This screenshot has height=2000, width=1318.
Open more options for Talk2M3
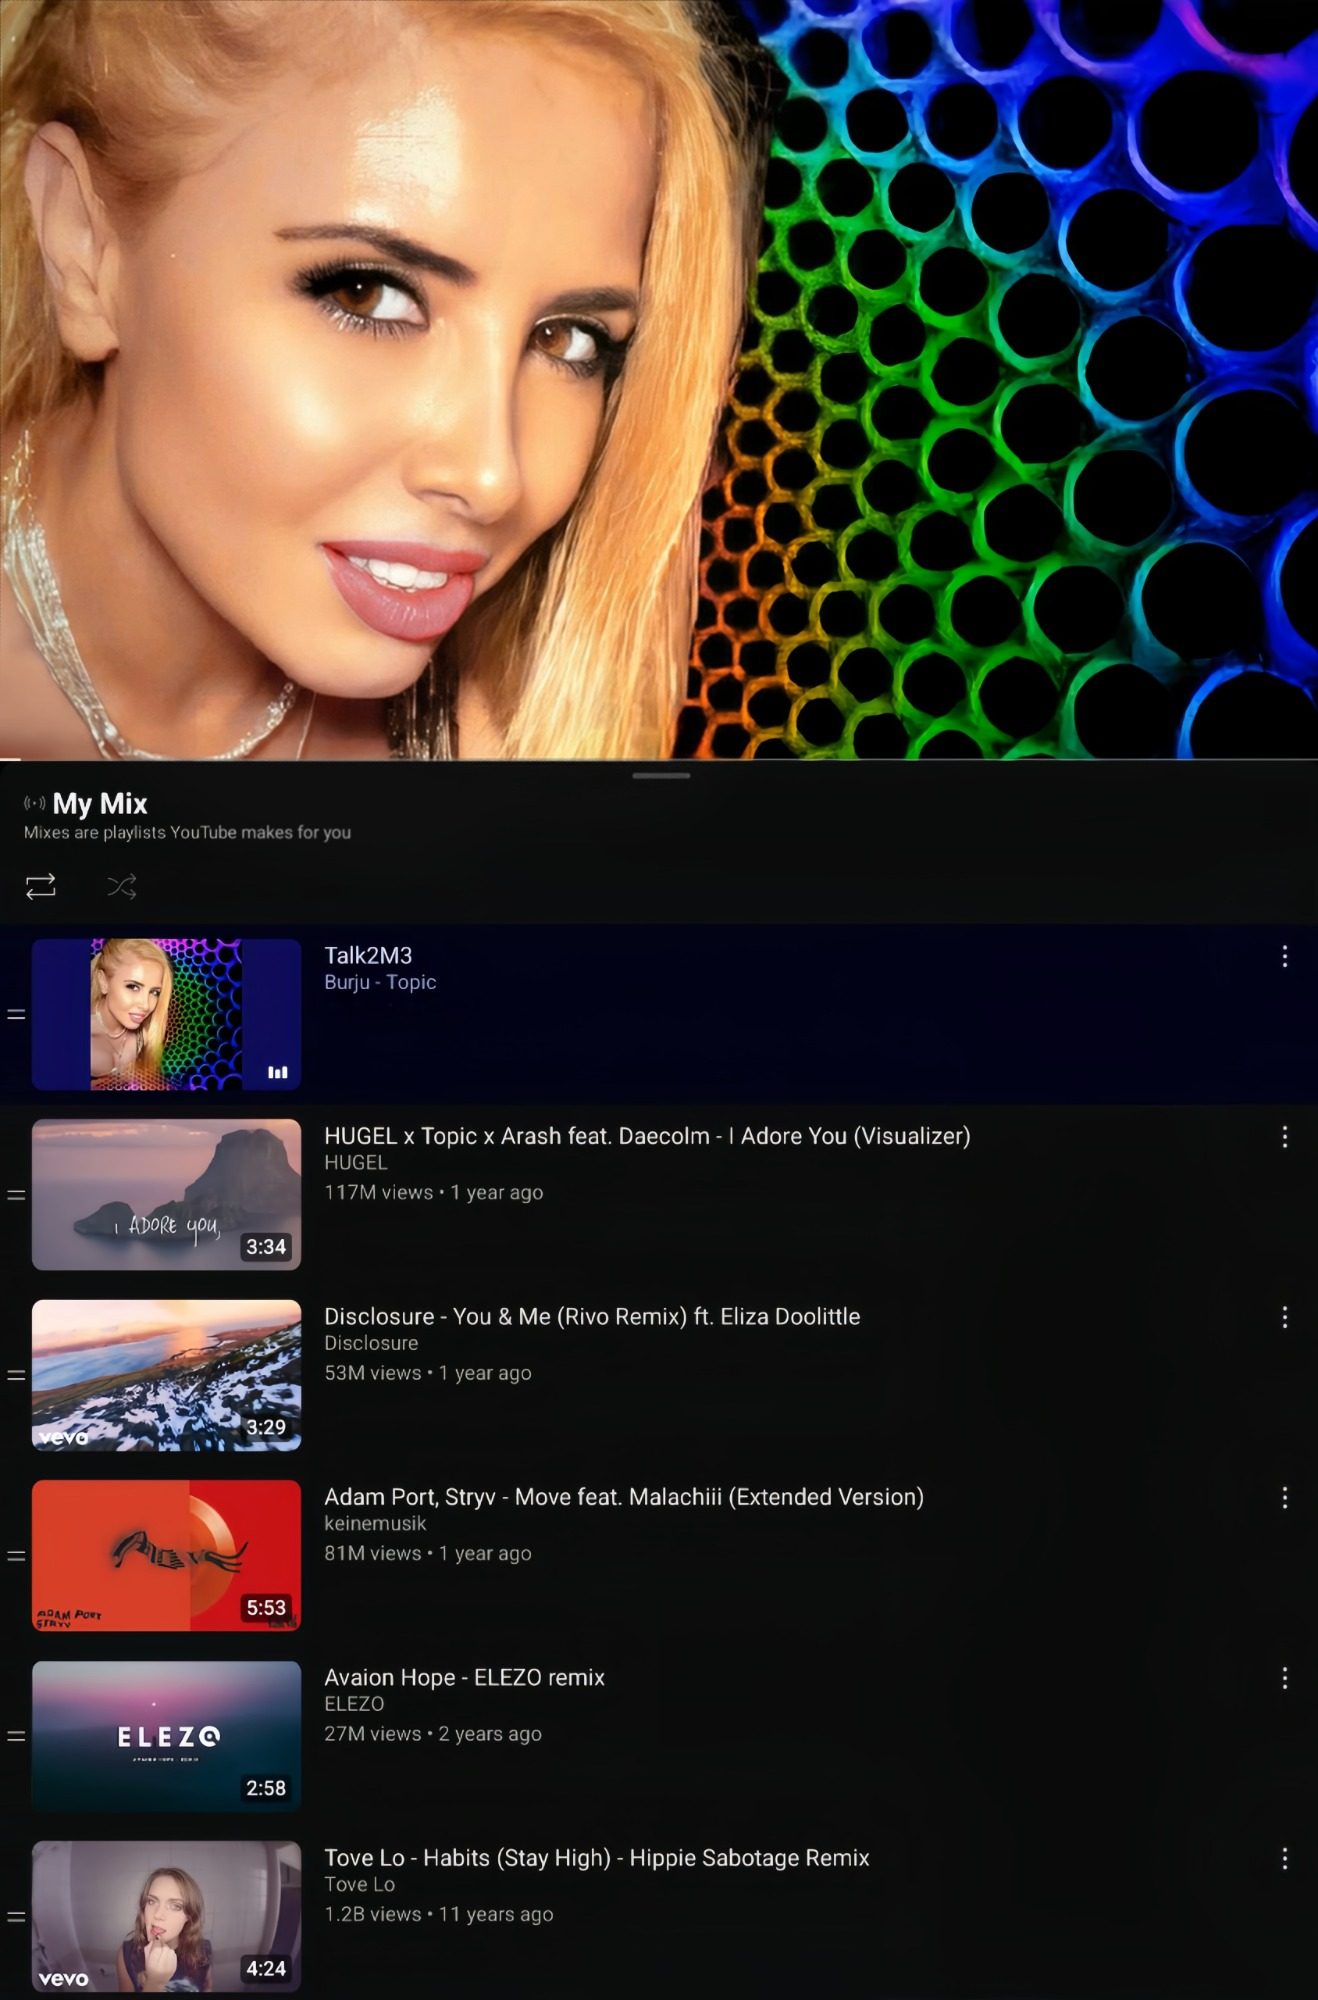coord(1284,957)
